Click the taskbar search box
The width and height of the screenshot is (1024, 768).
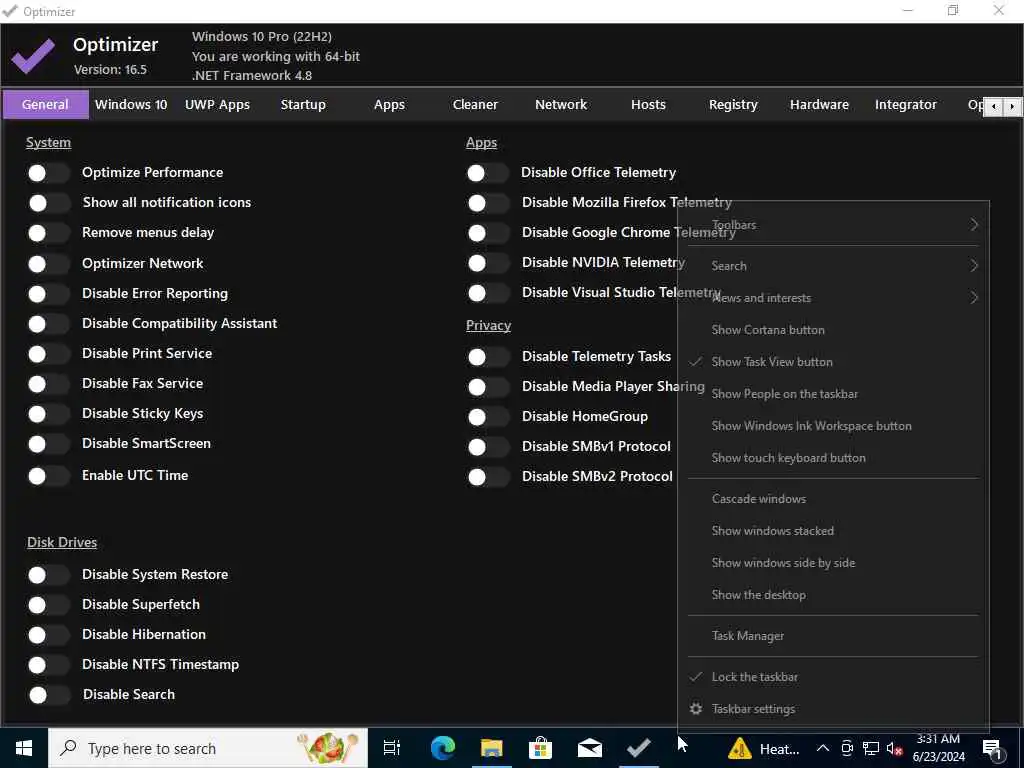tap(208, 748)
